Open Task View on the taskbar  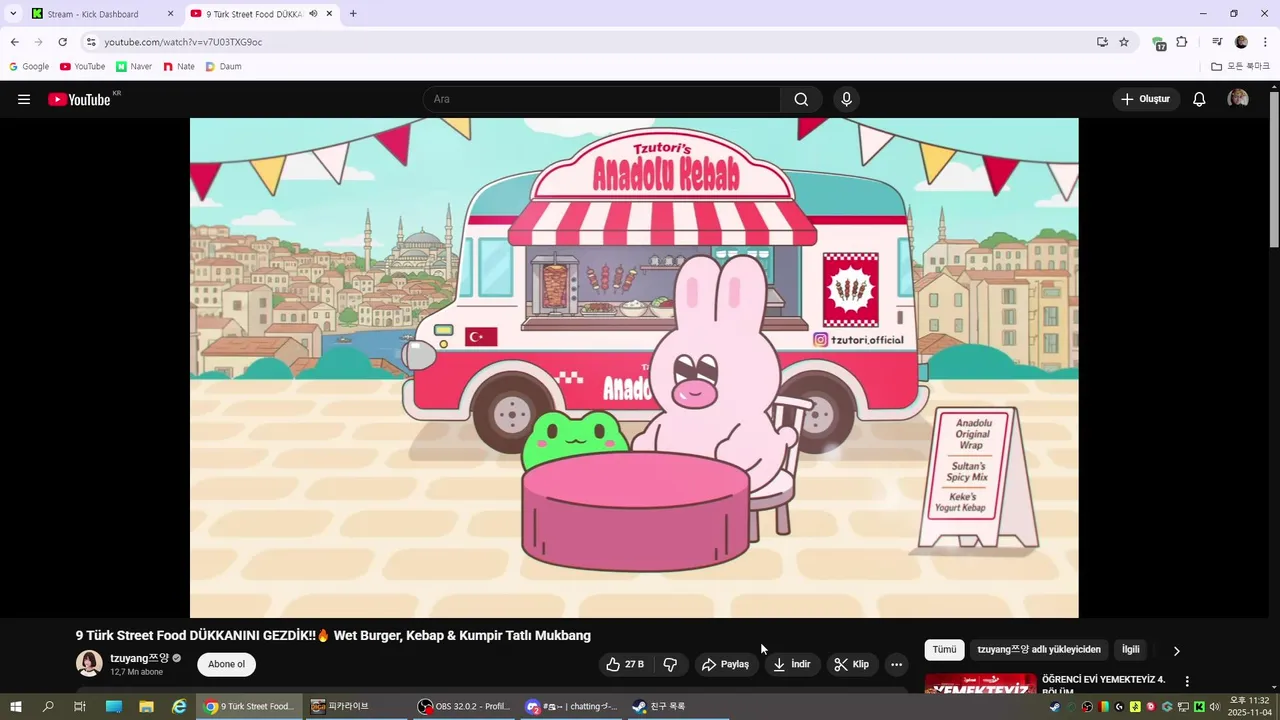80,706
